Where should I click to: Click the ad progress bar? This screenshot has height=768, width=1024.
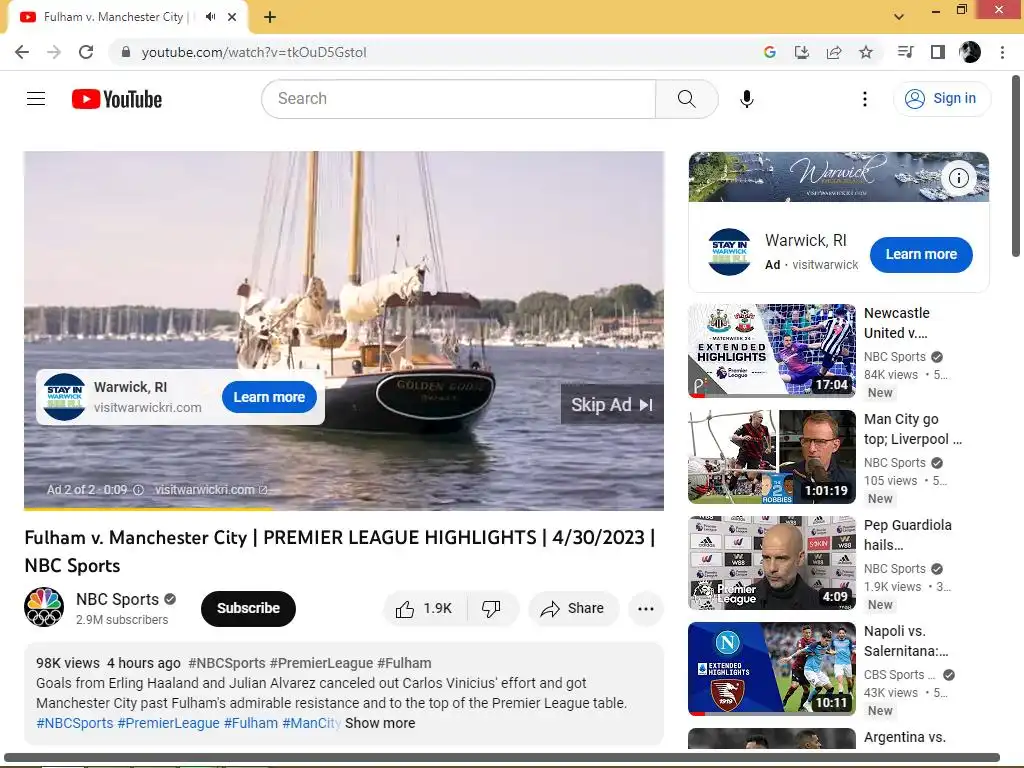click(x=344, y=508)
